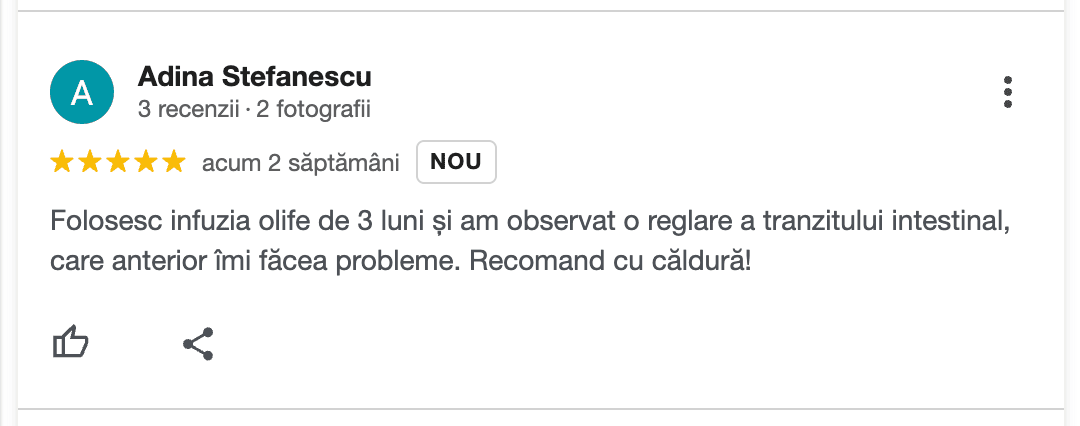Viewport: 1080px width, 426px height.
Task: Like the review with the thumbs-up icon
Action: tap(70, 343)
